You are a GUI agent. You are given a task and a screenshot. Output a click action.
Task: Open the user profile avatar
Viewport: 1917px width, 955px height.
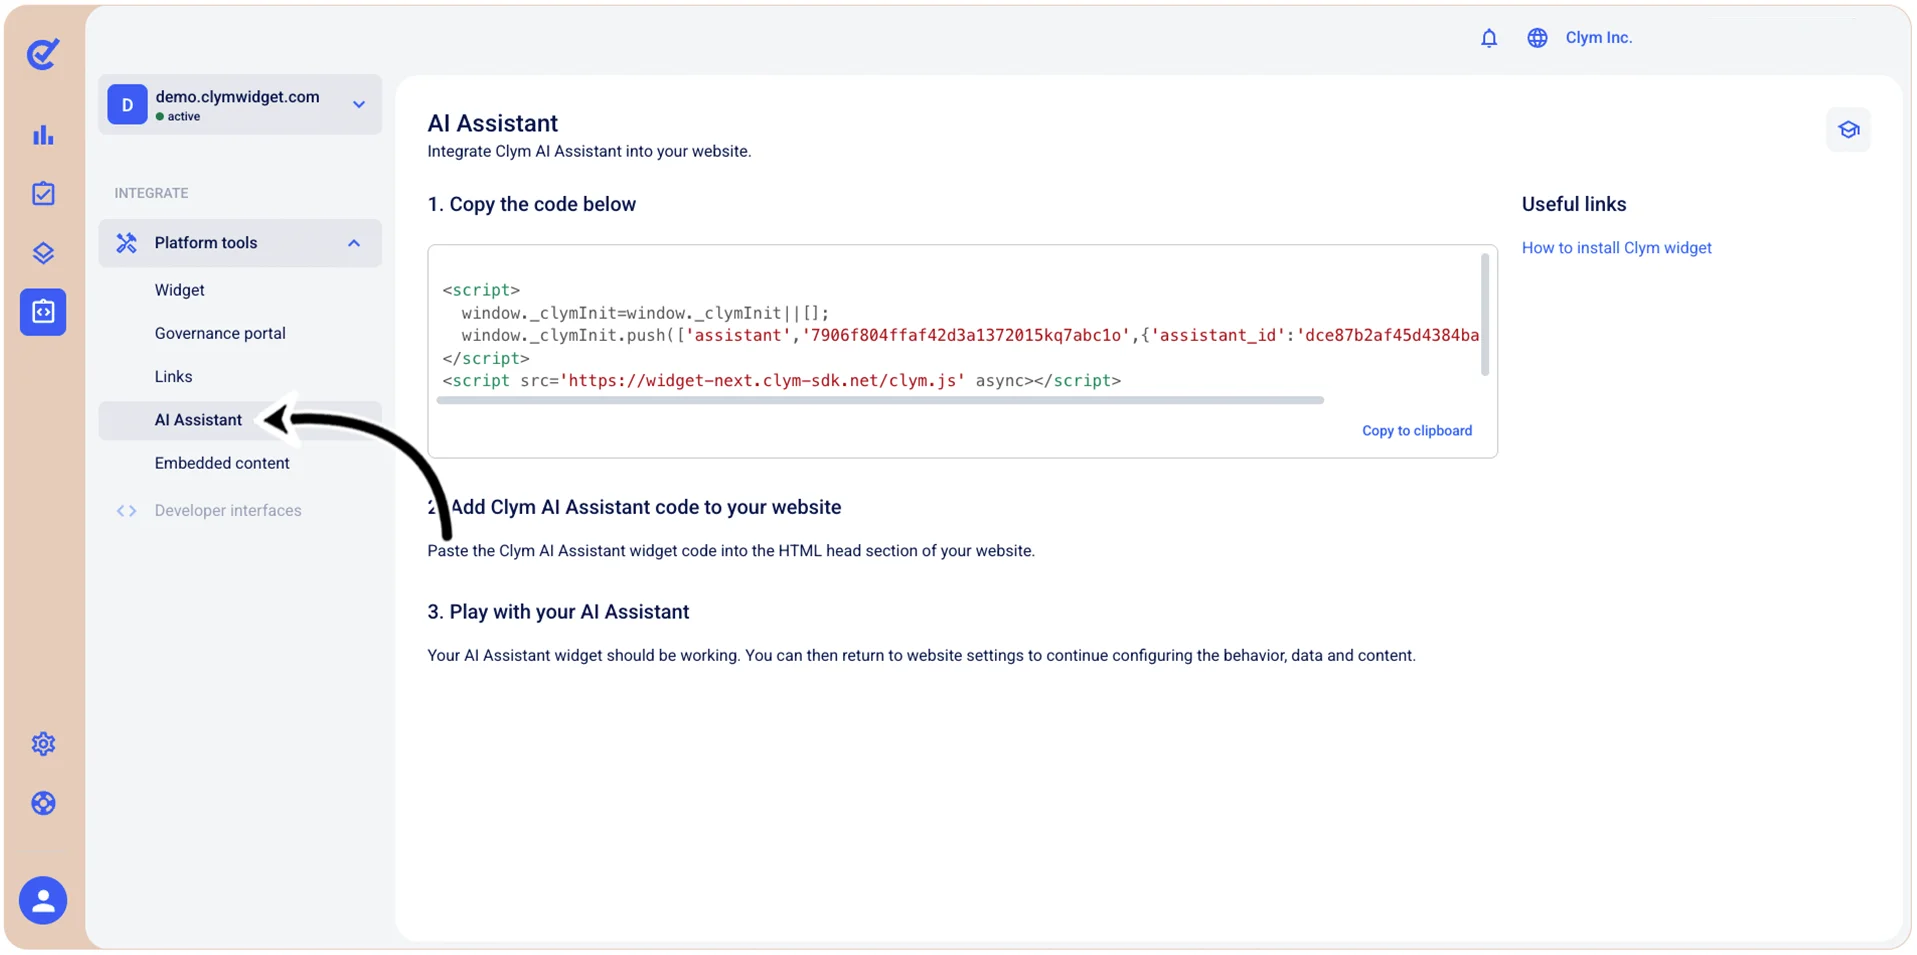pyautogui.click(x=43, y=900)
